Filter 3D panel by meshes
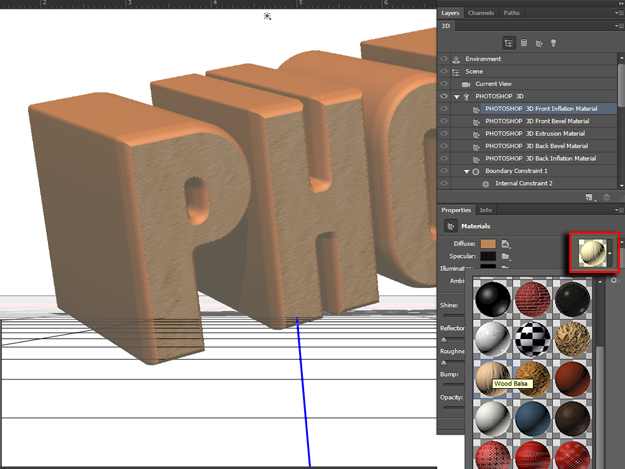This screenshot has height=469, width=625. (x=523, y=43)
